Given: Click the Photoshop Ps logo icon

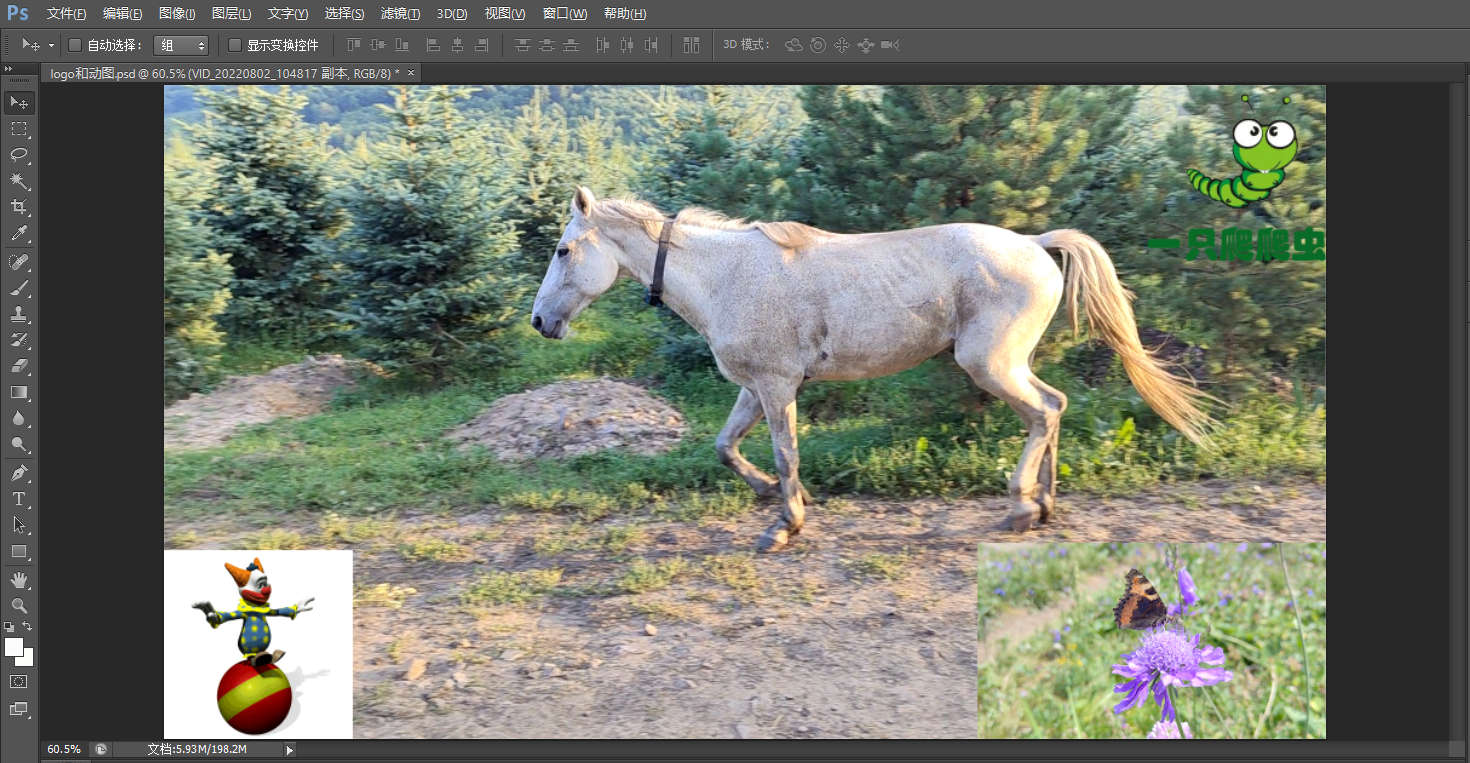Looking at the screenshot, I should point(18,13).
